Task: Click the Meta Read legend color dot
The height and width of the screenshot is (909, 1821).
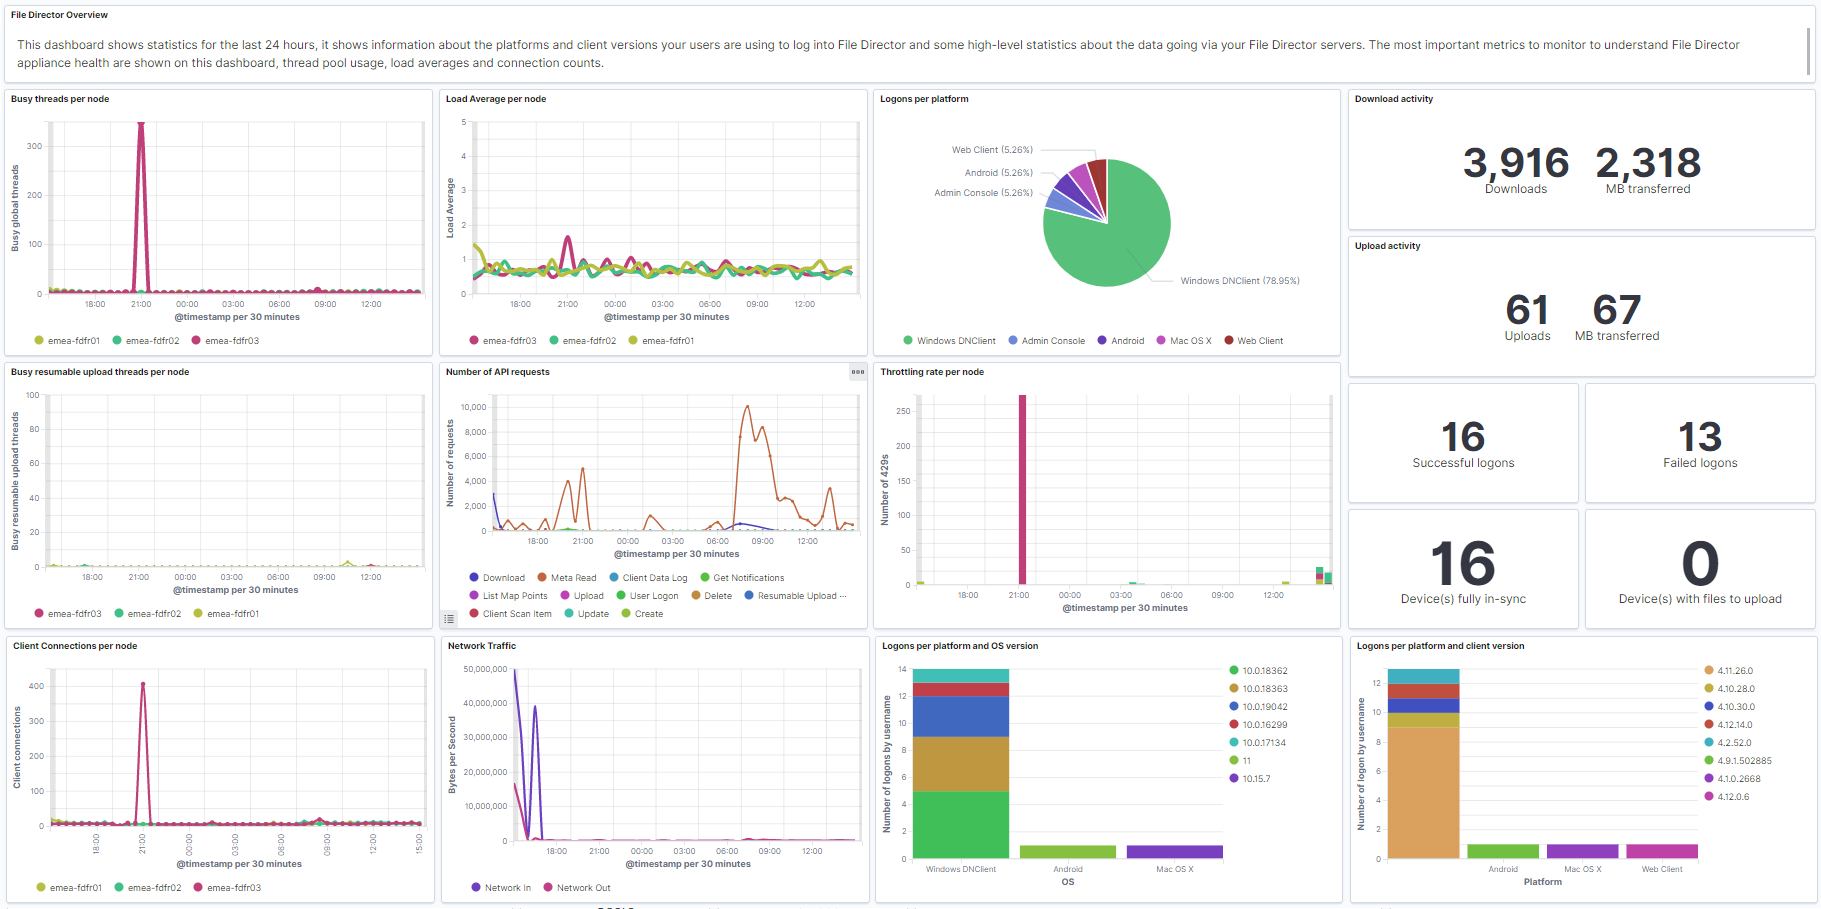Action: click(542, 578)
